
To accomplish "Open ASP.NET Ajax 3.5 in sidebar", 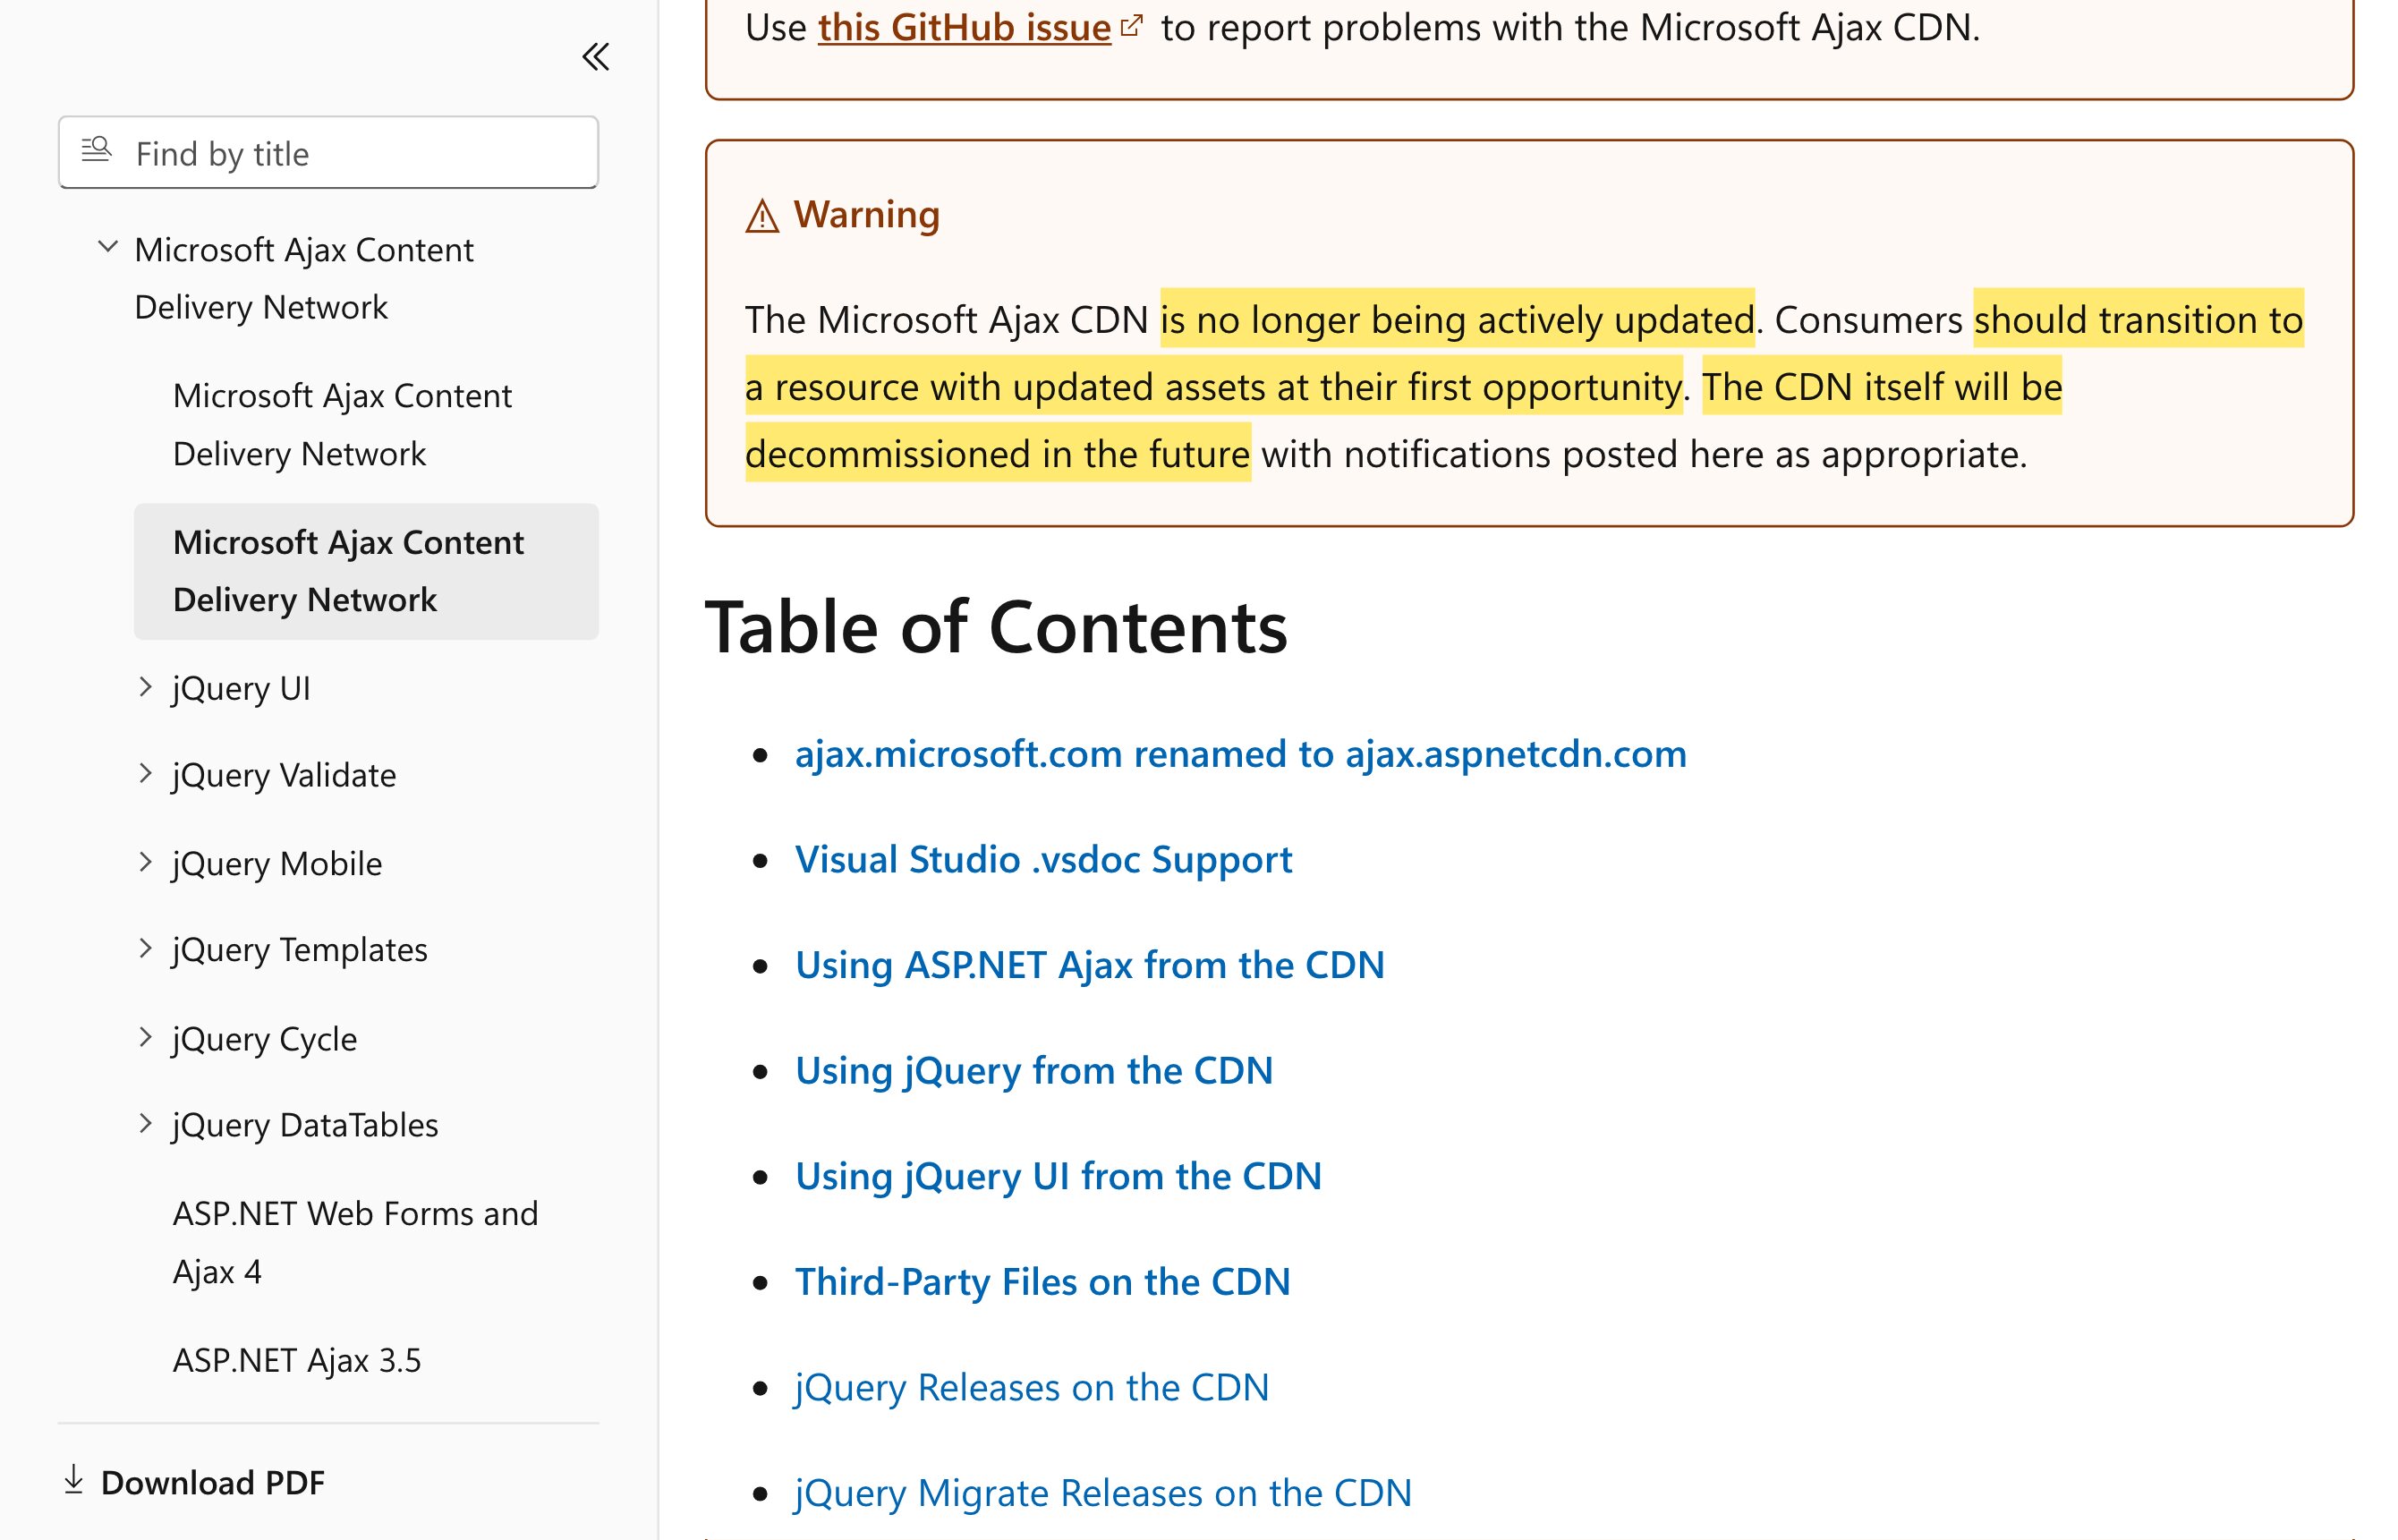I will 297,1360.
